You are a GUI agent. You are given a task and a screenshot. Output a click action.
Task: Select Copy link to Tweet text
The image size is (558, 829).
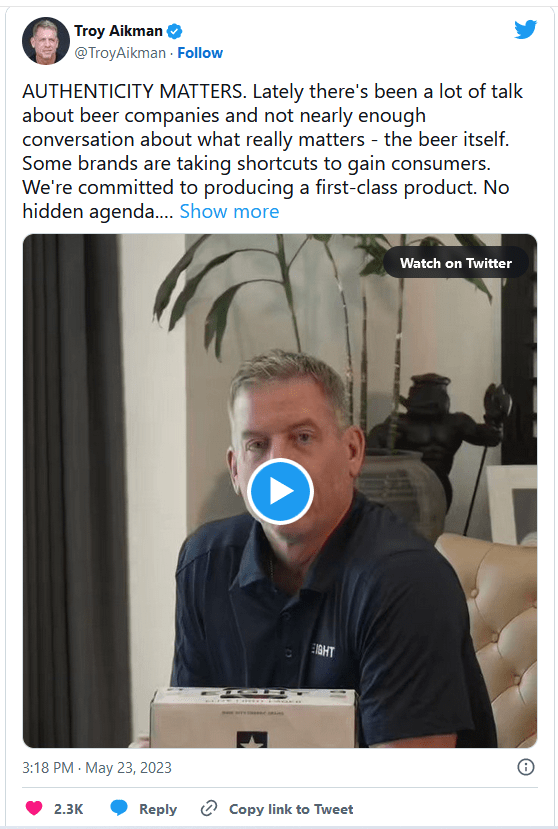[x=291, y=809]
